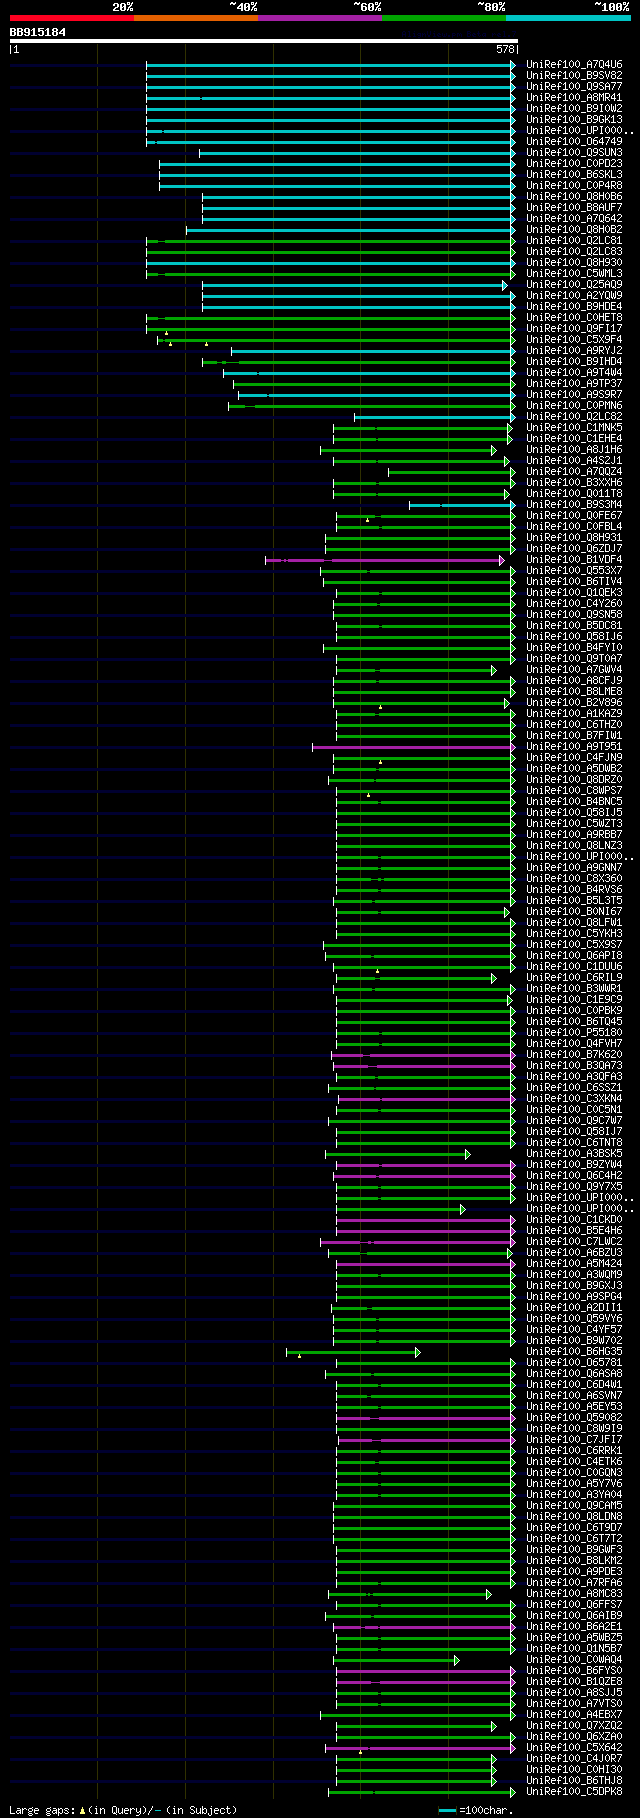Select hit label UniRef100_A8MR41

(x=574, y=97)
